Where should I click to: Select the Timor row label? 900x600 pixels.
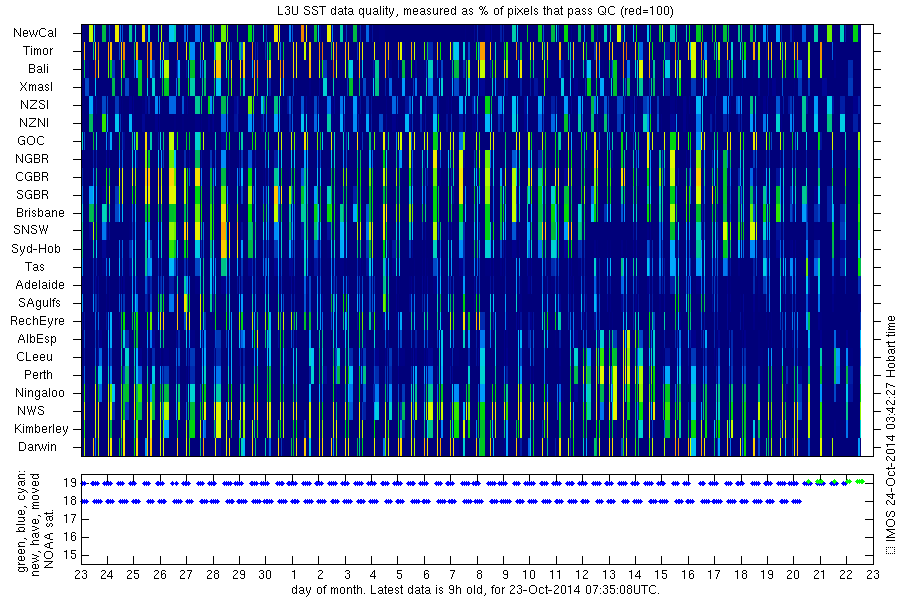[x=38, y=51]
